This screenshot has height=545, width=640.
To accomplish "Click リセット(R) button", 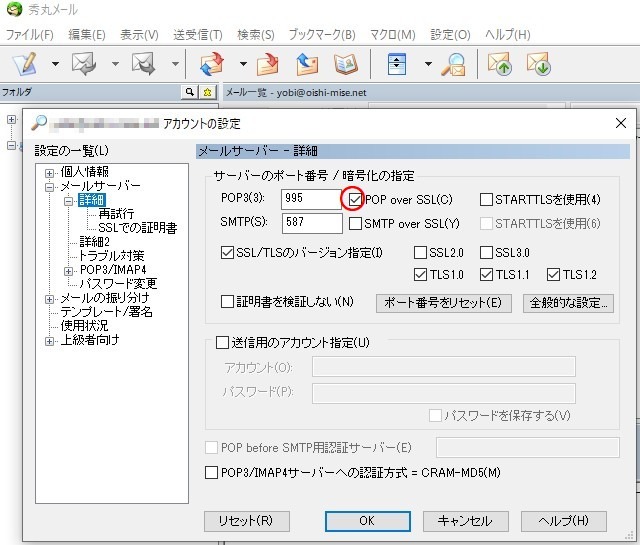I will click(247, 521).
